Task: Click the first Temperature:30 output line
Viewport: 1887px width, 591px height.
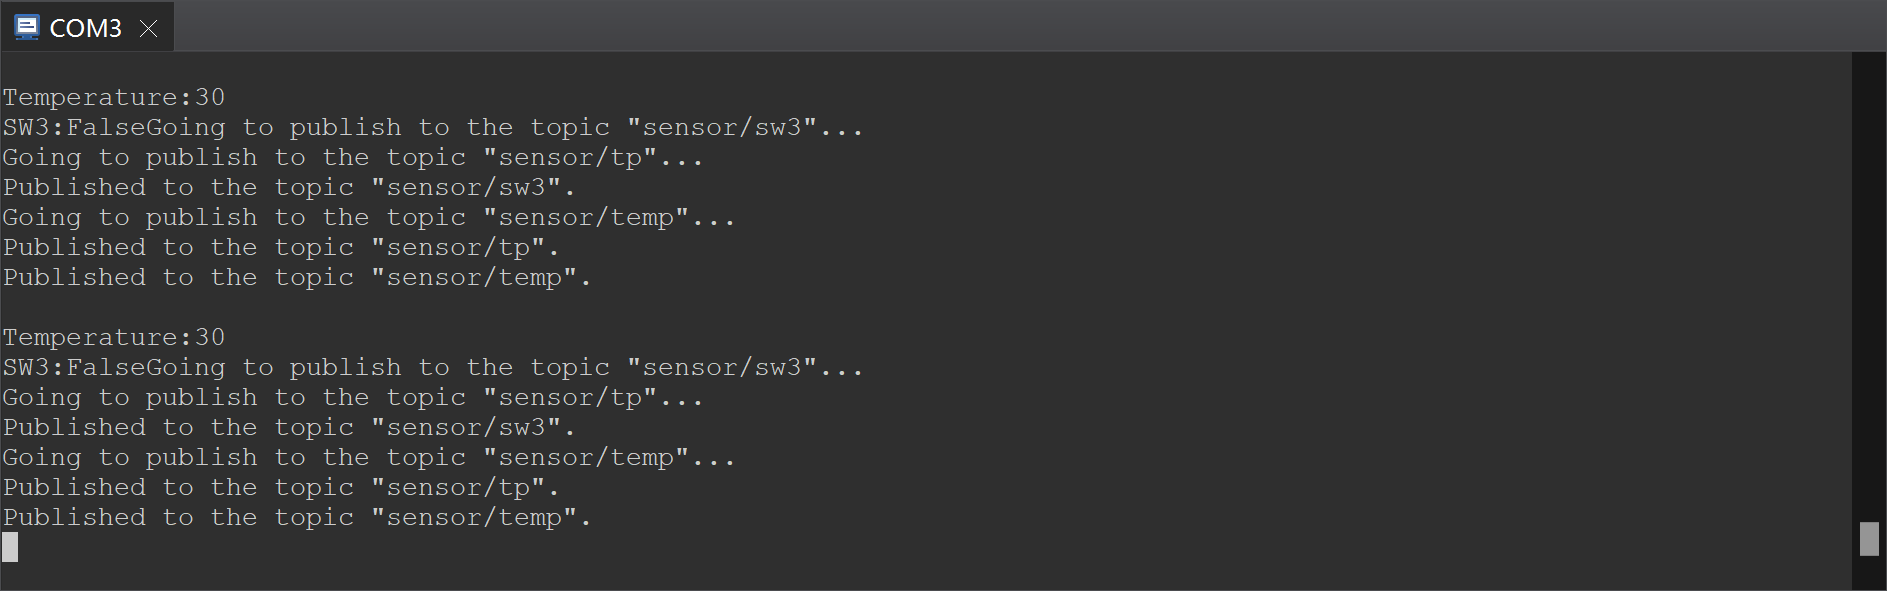Action: [114, 97]
